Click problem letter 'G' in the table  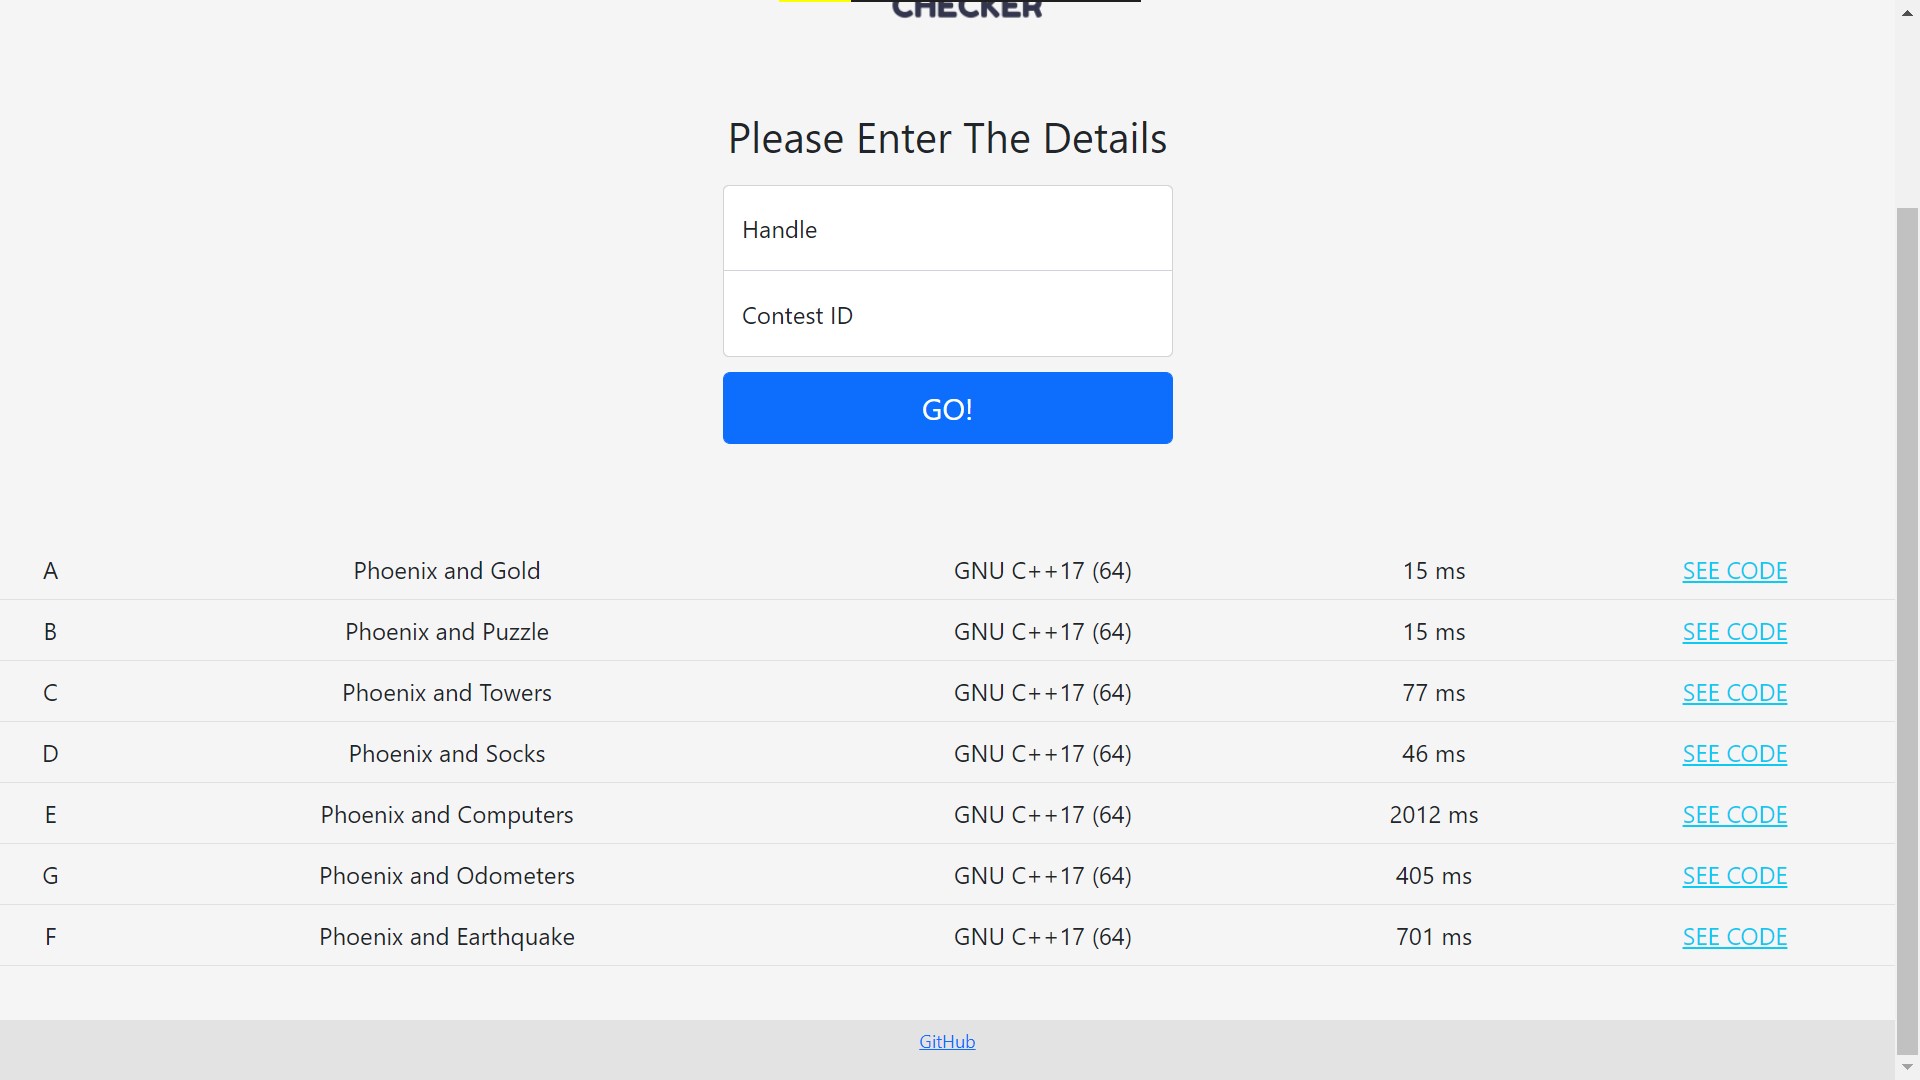(50, 876)
